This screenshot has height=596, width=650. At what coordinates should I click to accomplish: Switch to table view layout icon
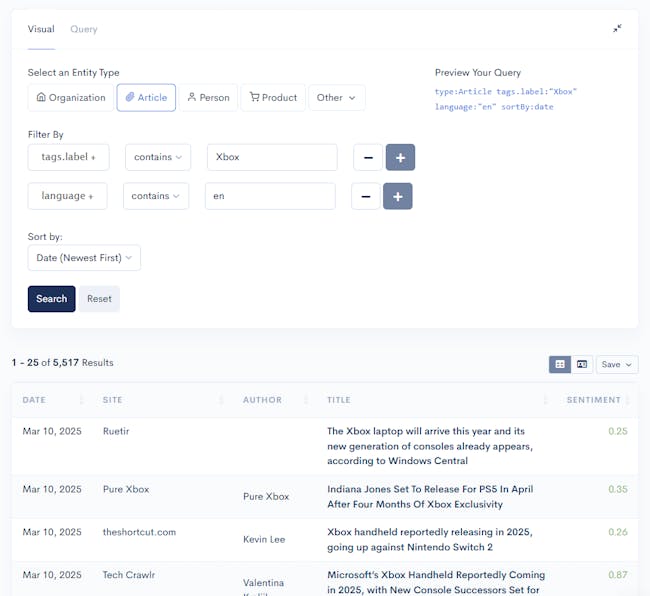point(560,365)
